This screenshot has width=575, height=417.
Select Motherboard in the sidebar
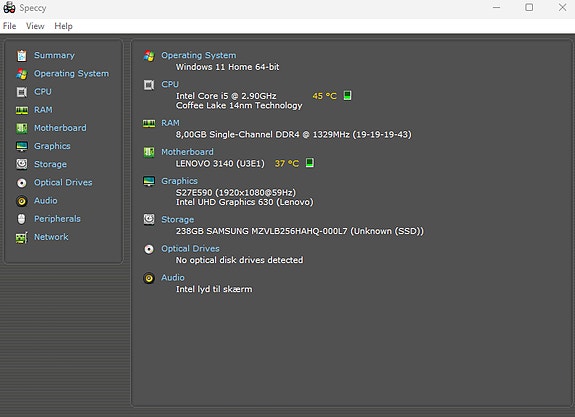pos(60,128)
